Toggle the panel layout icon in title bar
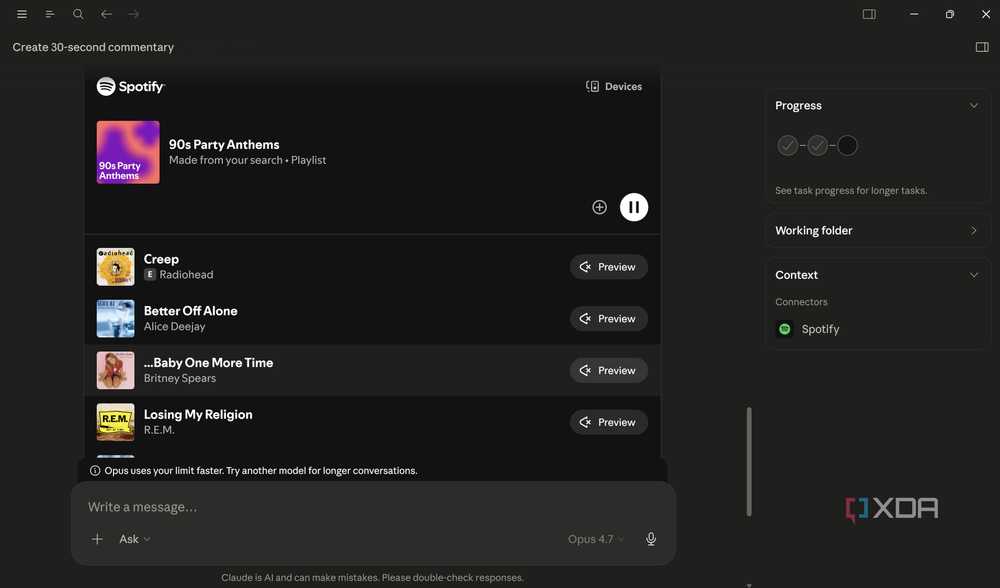 click(x=869, y=14)
